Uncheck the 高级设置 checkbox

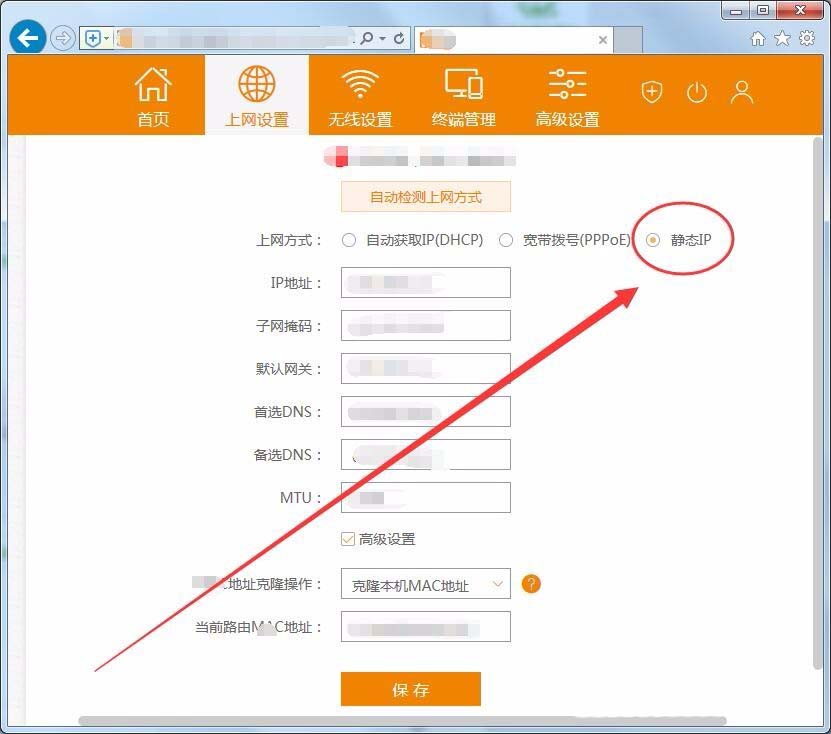click(349, 538)
